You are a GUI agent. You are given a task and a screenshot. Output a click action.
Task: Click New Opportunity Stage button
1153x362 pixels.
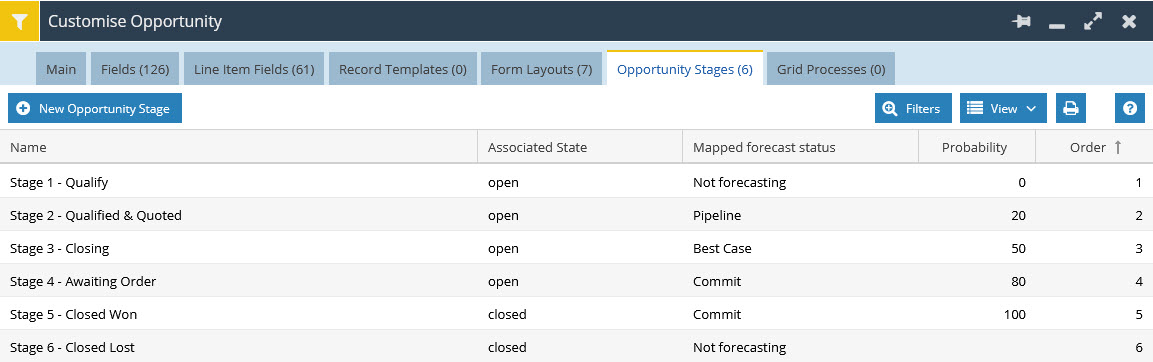coord(95,108)
